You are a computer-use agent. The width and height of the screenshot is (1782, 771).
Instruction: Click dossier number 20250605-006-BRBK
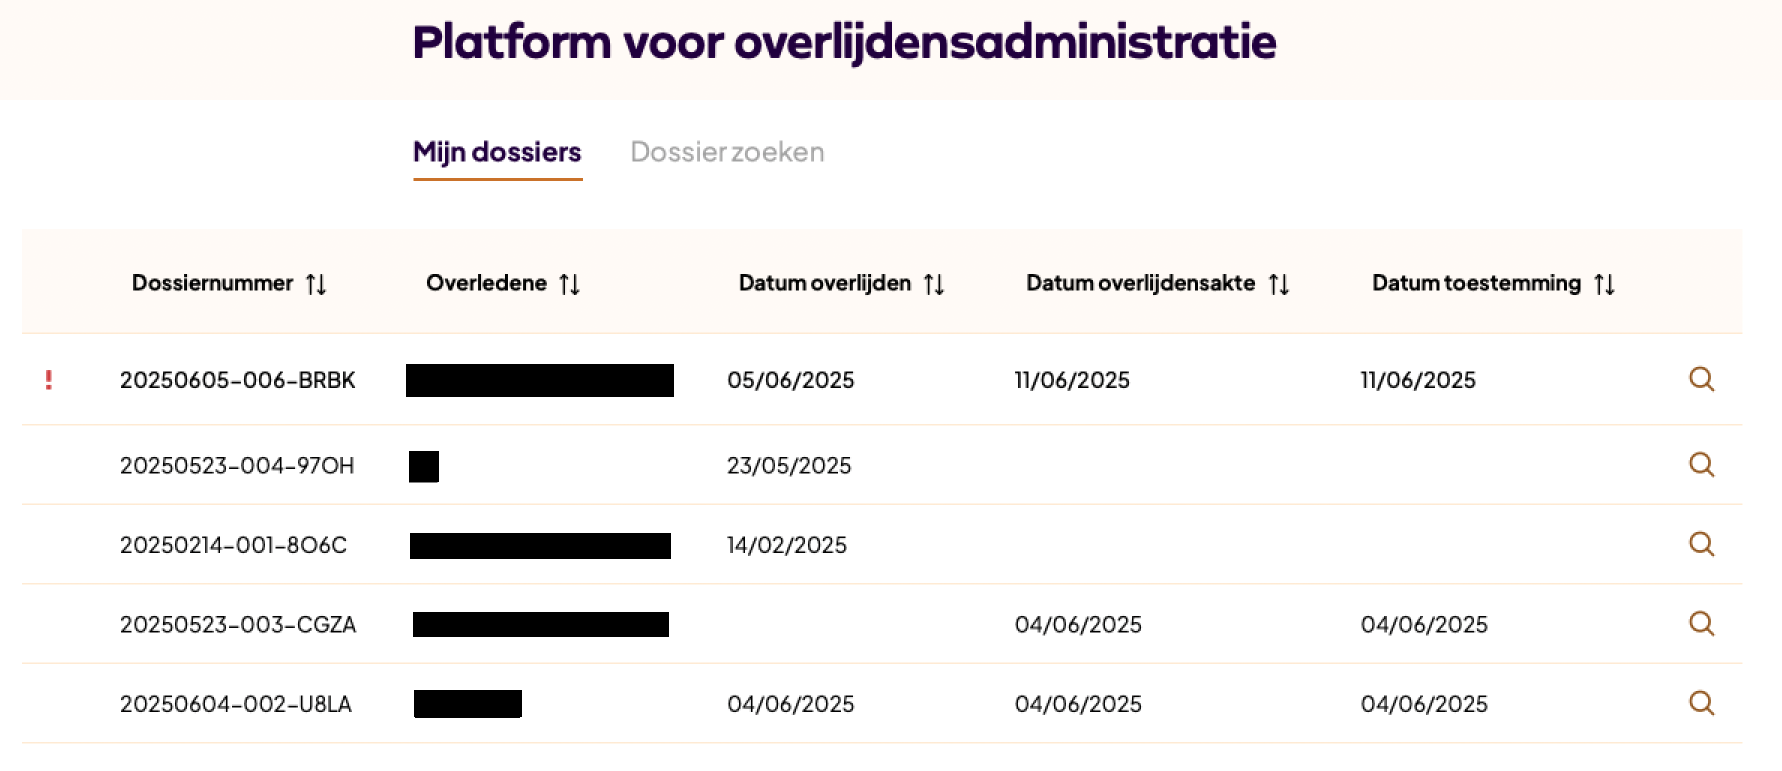(x=237, y=380)
